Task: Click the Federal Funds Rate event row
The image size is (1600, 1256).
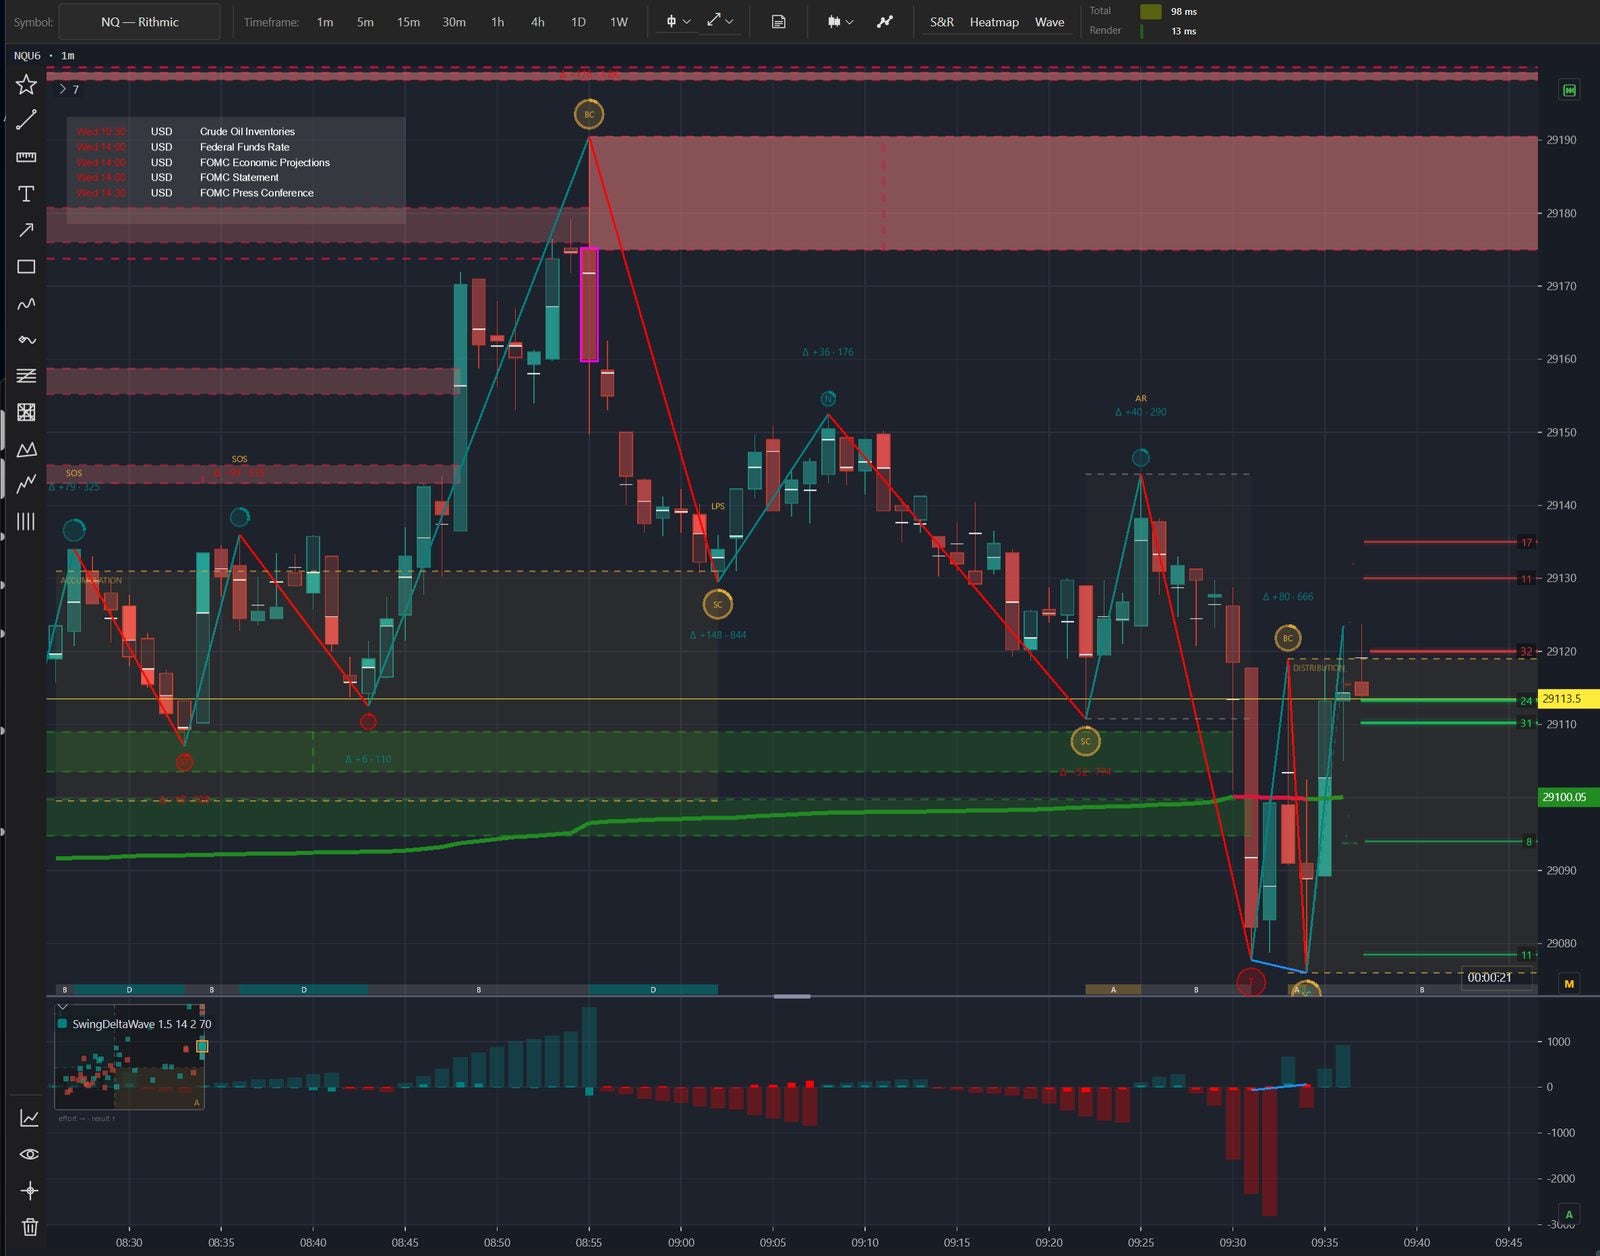Action: [x=235, y=147]
